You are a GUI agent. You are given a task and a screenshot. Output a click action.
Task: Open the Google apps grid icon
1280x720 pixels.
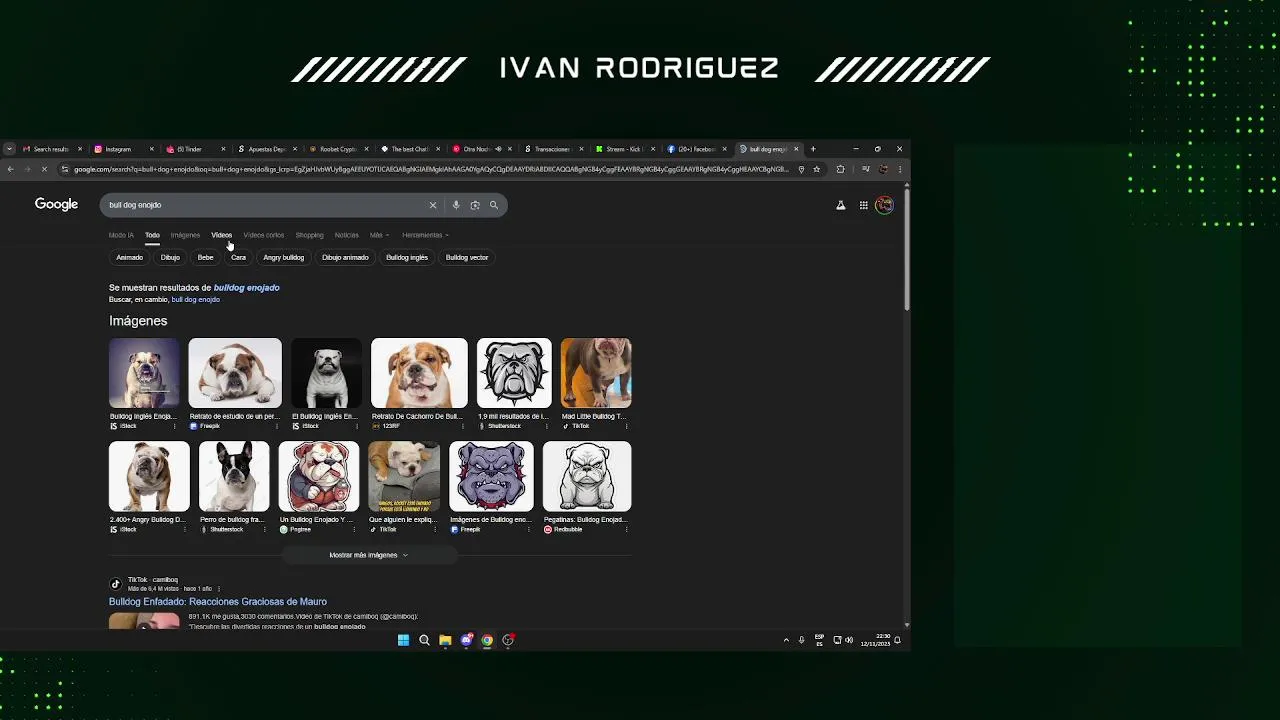coord(863,205)
